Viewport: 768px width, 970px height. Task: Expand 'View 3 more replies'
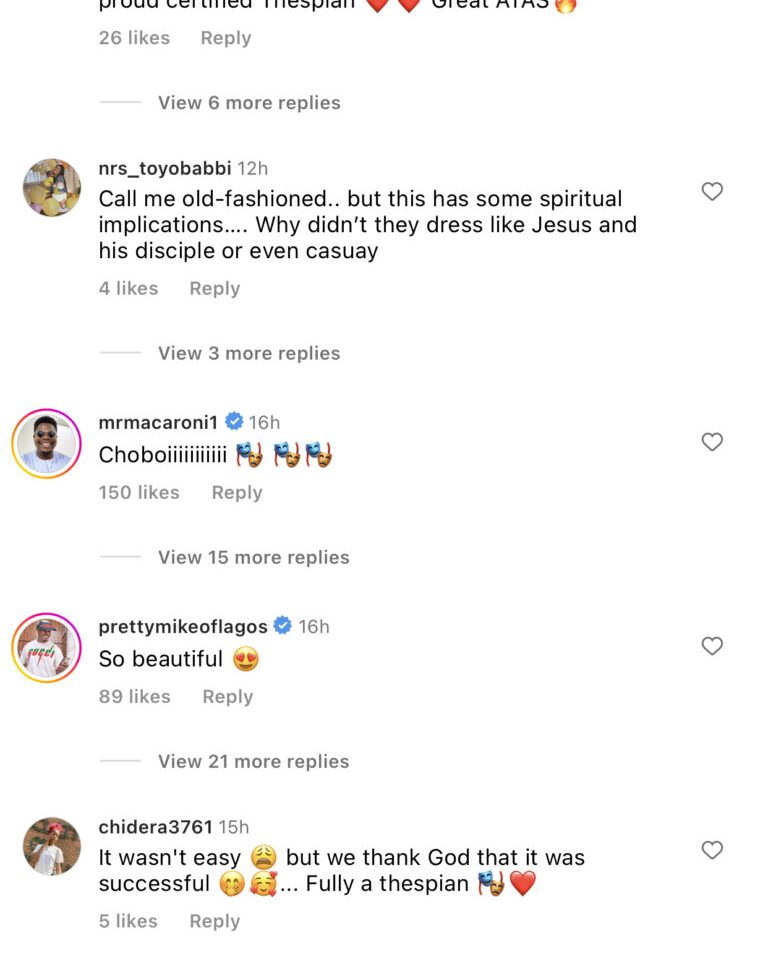point(249,353)
